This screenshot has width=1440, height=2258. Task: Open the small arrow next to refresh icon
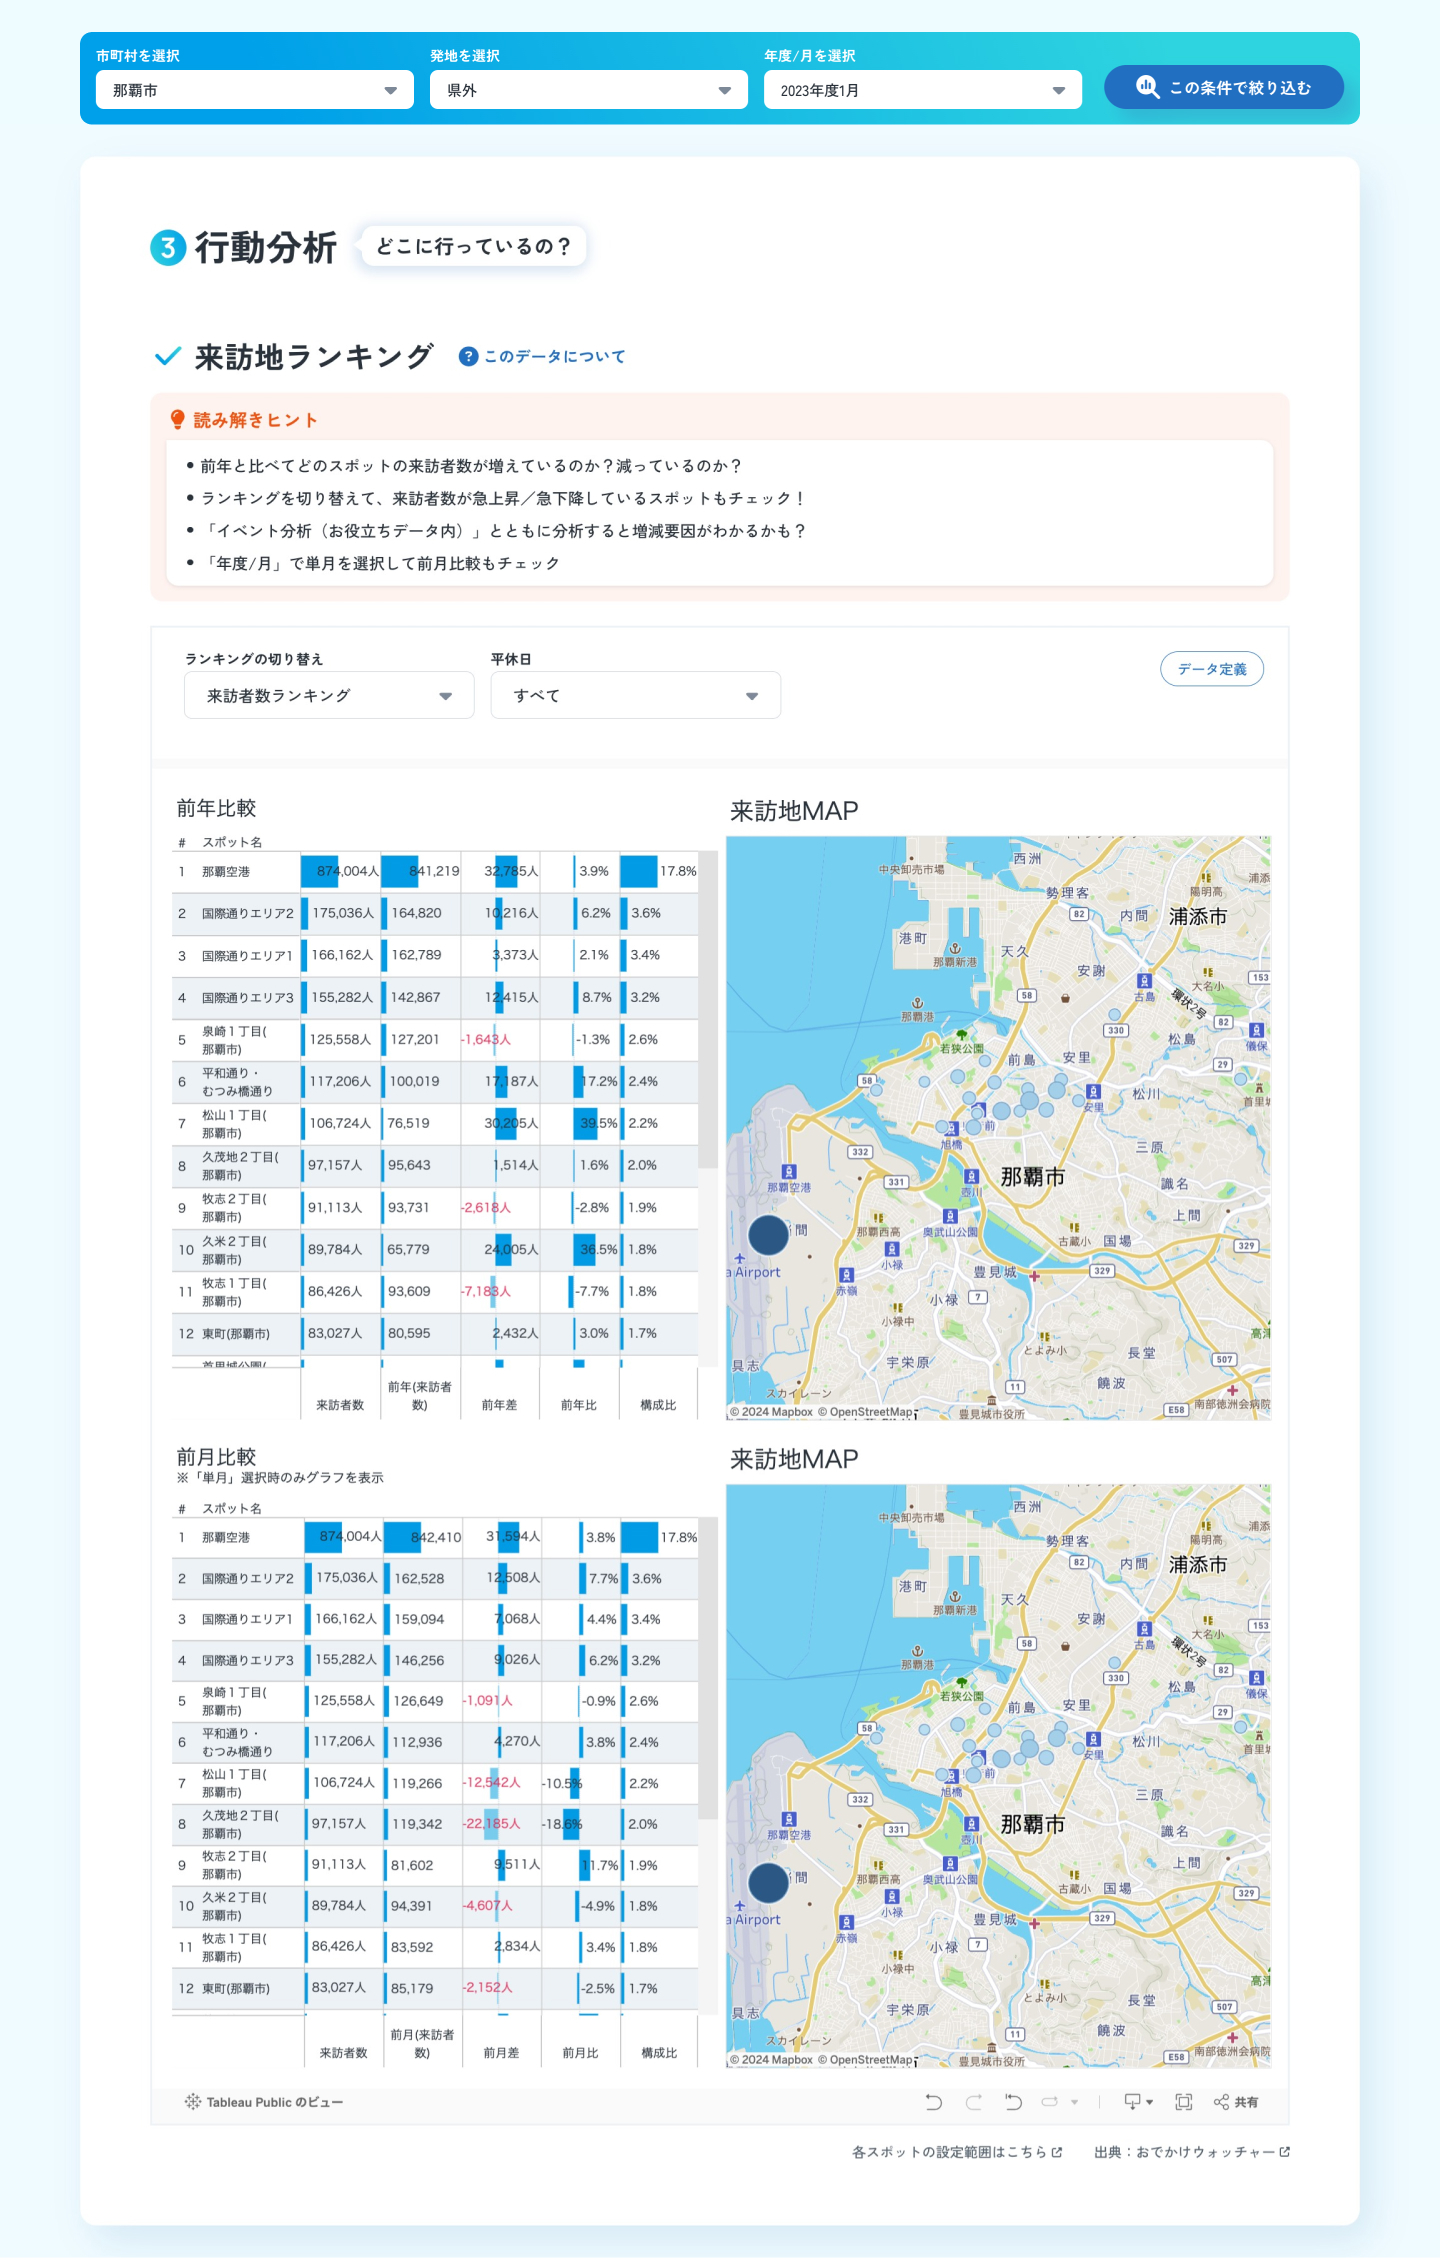pos(1075,2102)
